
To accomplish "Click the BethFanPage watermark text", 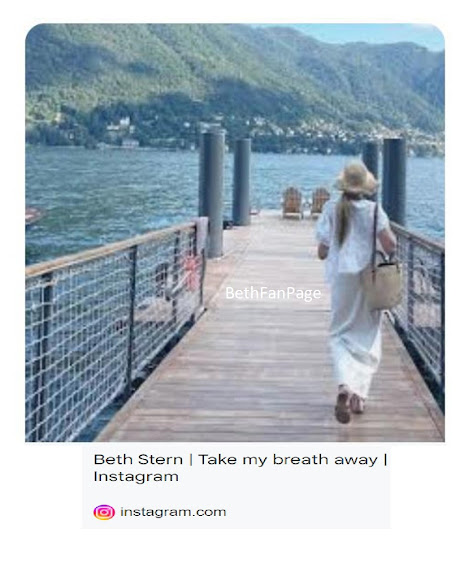I will (x=273, y=293).
